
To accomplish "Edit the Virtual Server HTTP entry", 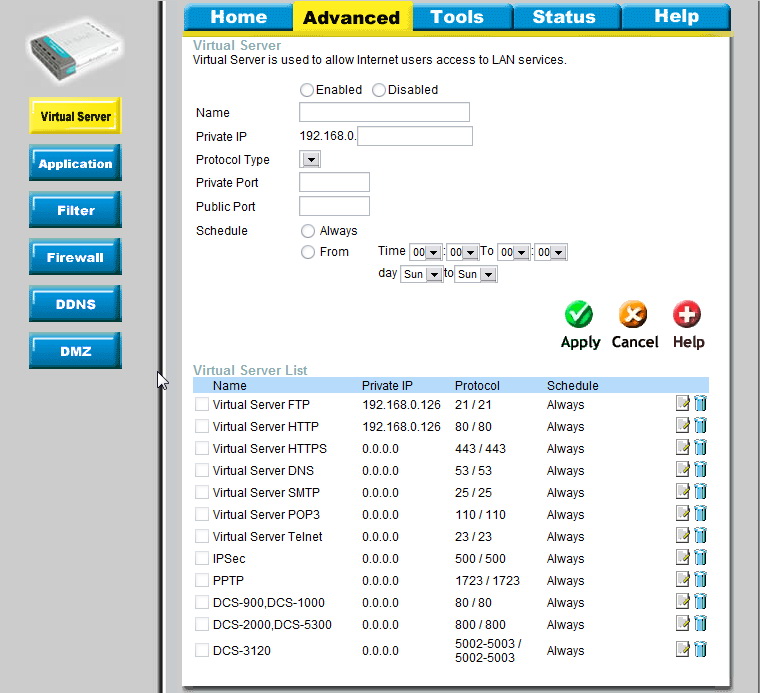I will tap(682, 425).
